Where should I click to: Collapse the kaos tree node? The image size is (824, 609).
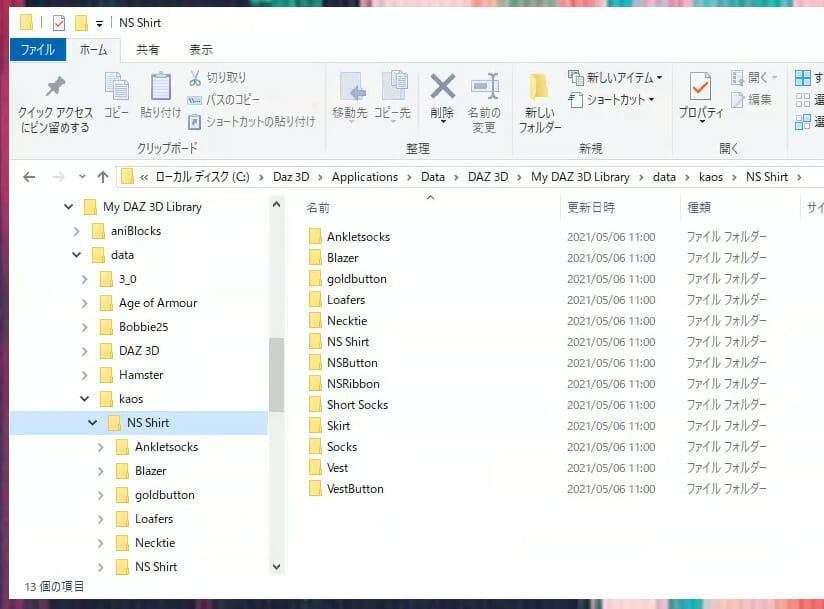(85, 399)
